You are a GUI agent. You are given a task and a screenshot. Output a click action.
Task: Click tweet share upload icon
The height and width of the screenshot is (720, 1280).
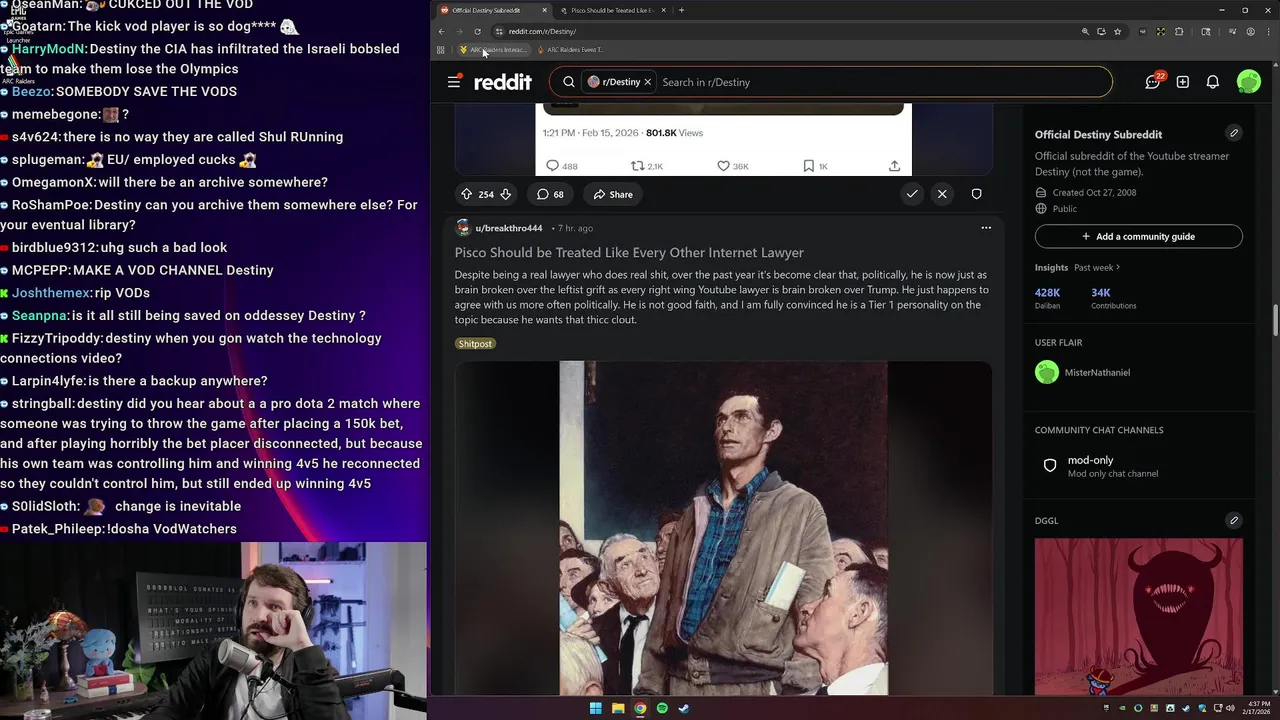pos(894,166)
